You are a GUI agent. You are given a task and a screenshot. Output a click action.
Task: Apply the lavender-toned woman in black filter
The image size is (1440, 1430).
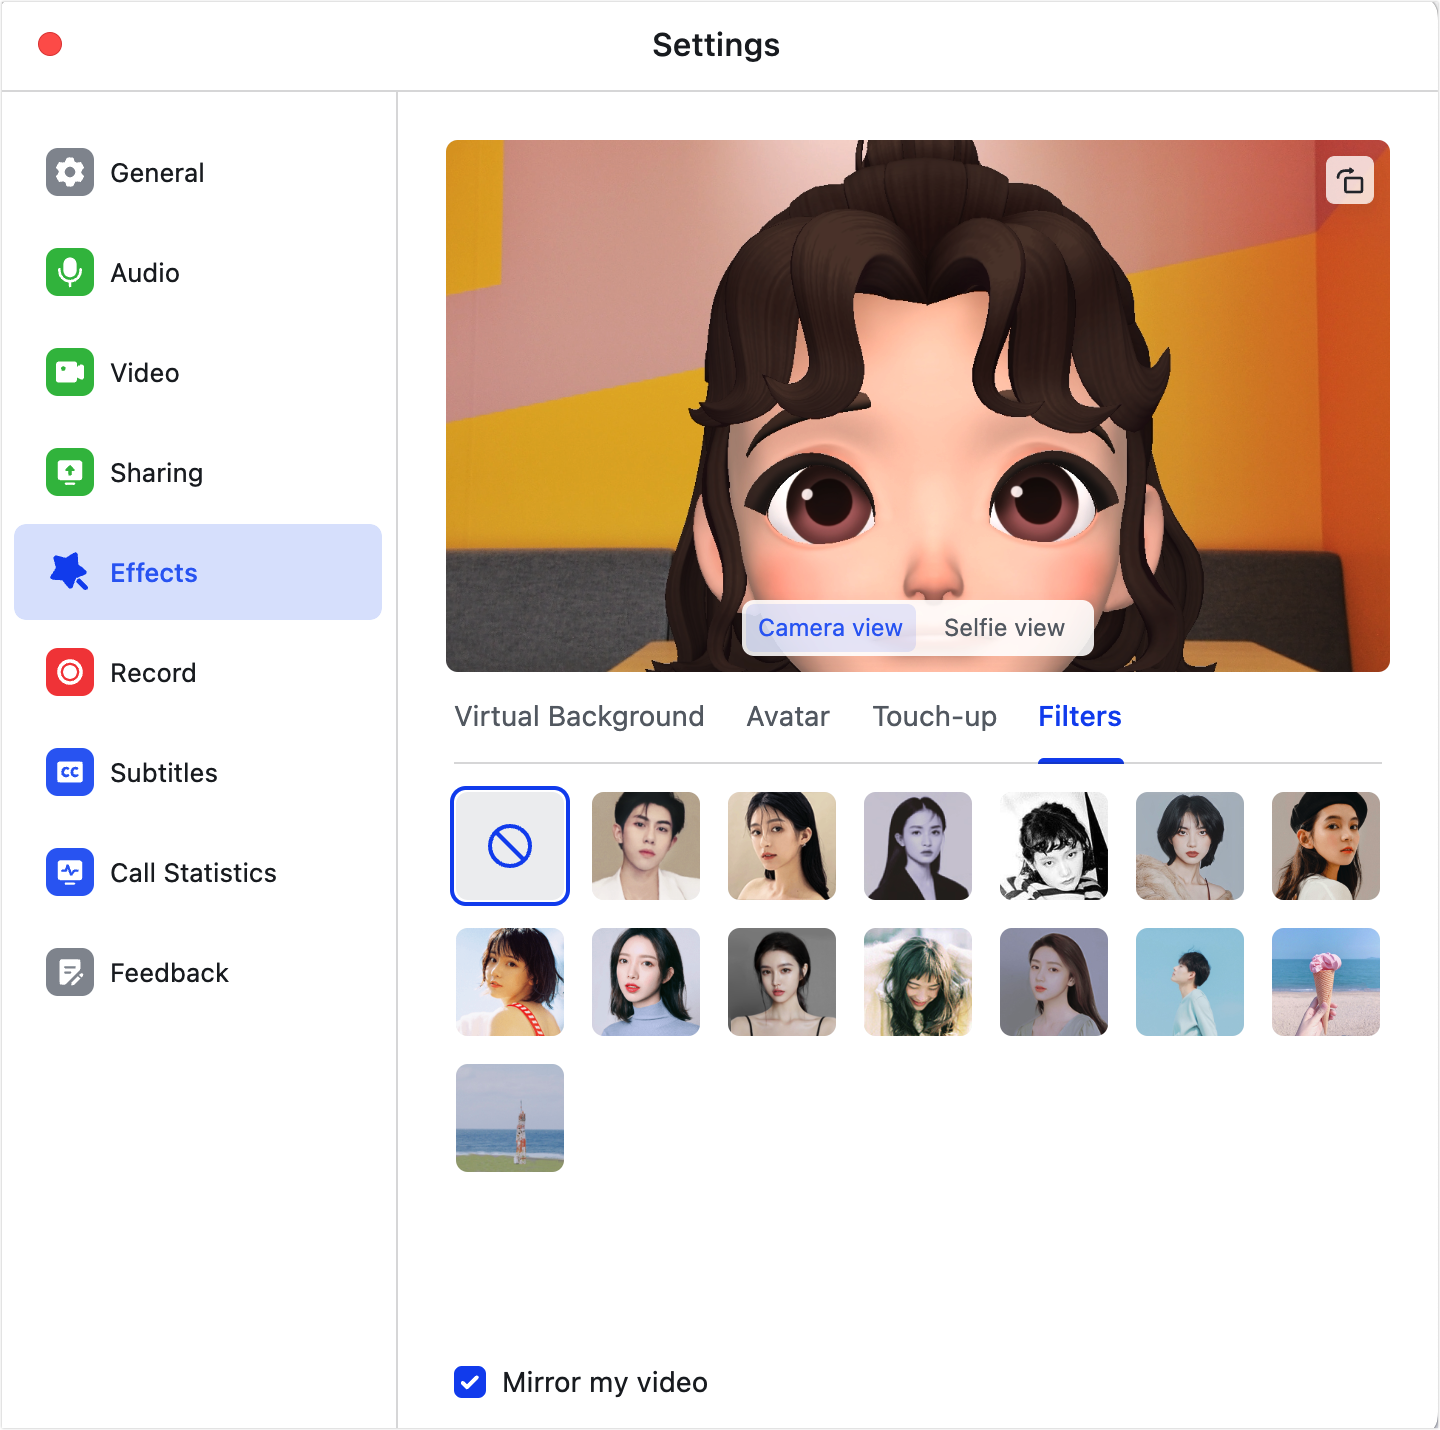click(x=918, y=846)
